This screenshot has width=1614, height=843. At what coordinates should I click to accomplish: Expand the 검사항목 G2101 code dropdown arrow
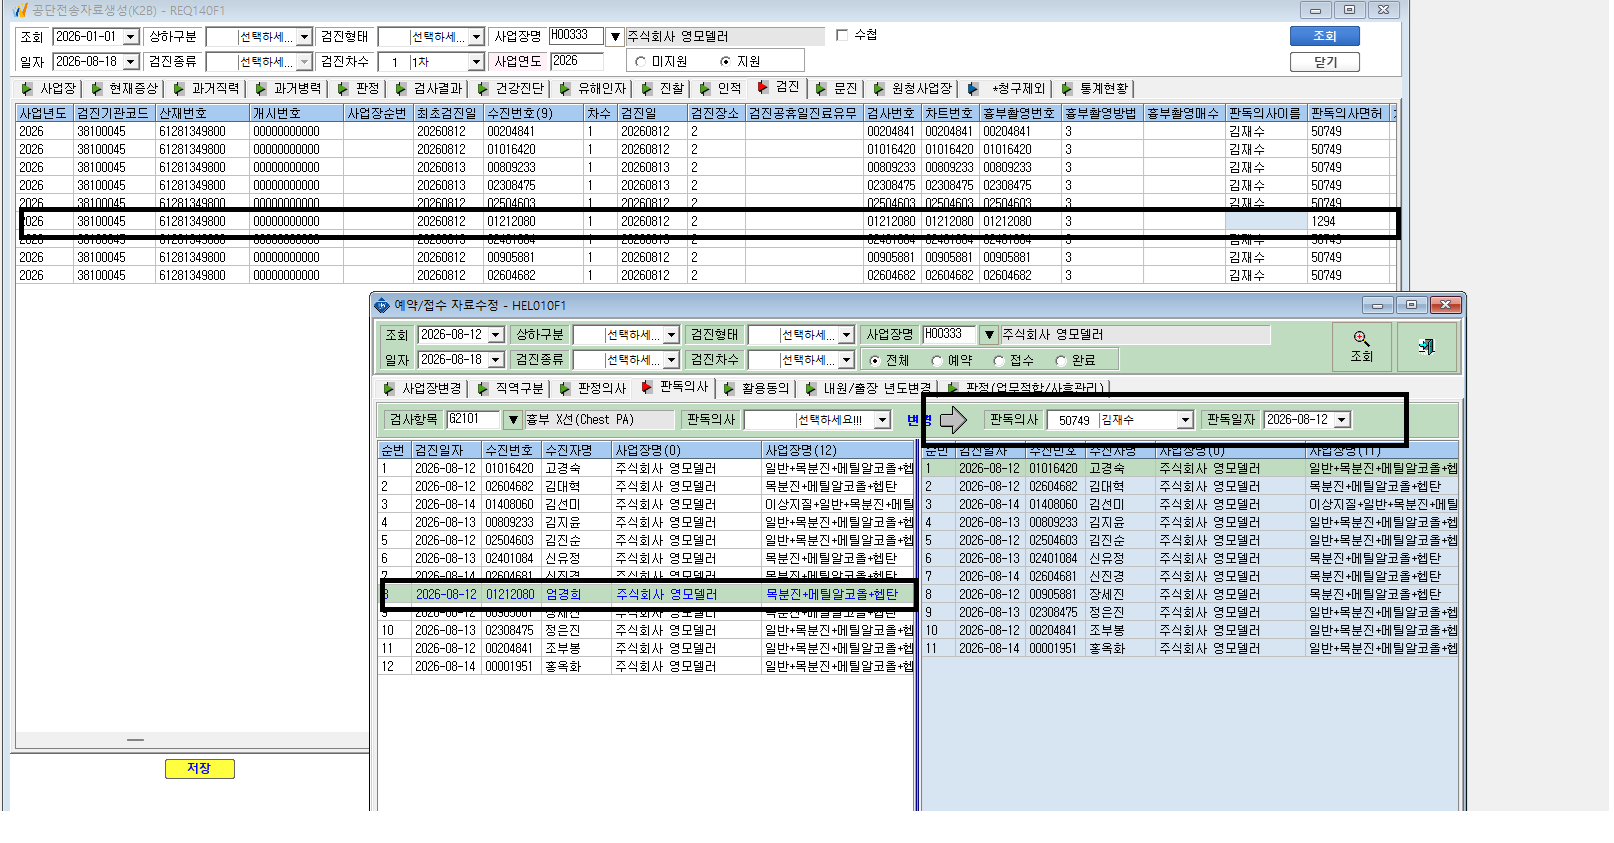click(513, 420)
